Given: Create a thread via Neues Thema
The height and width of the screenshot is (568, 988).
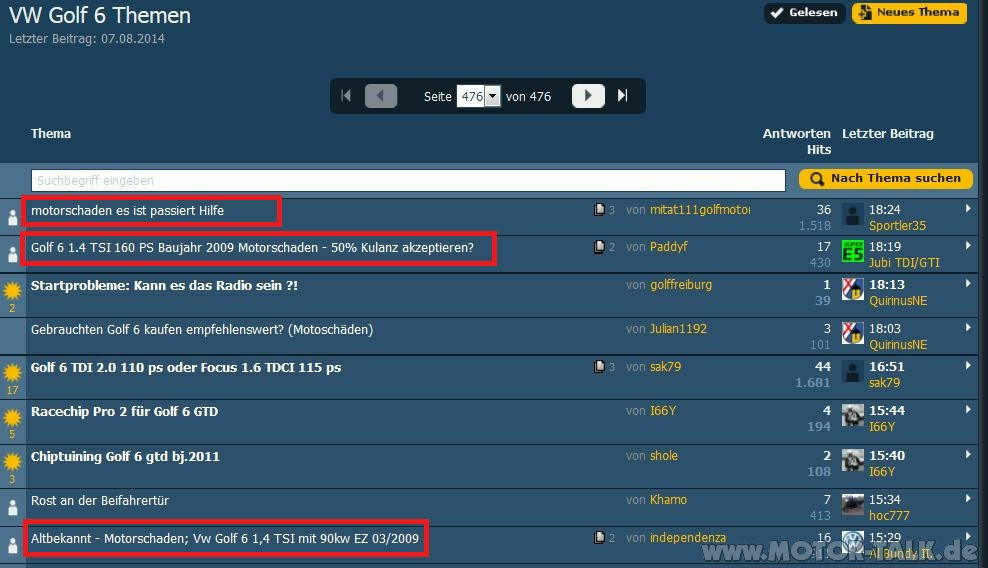Looking at the screenshot, I should click(x=909, y=13).
